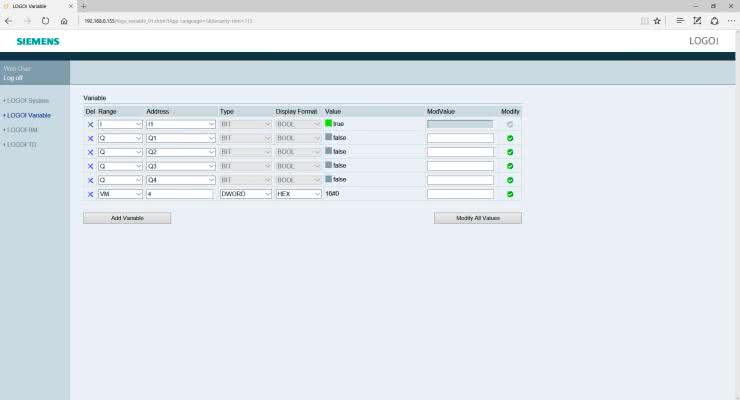
Task: Go to LOGO! BM page
Action: (22, 130)
